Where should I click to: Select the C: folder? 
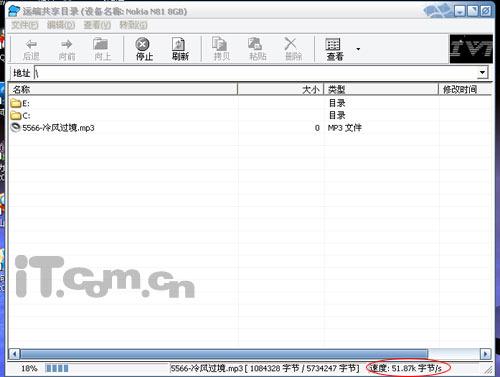pos(20,116)
